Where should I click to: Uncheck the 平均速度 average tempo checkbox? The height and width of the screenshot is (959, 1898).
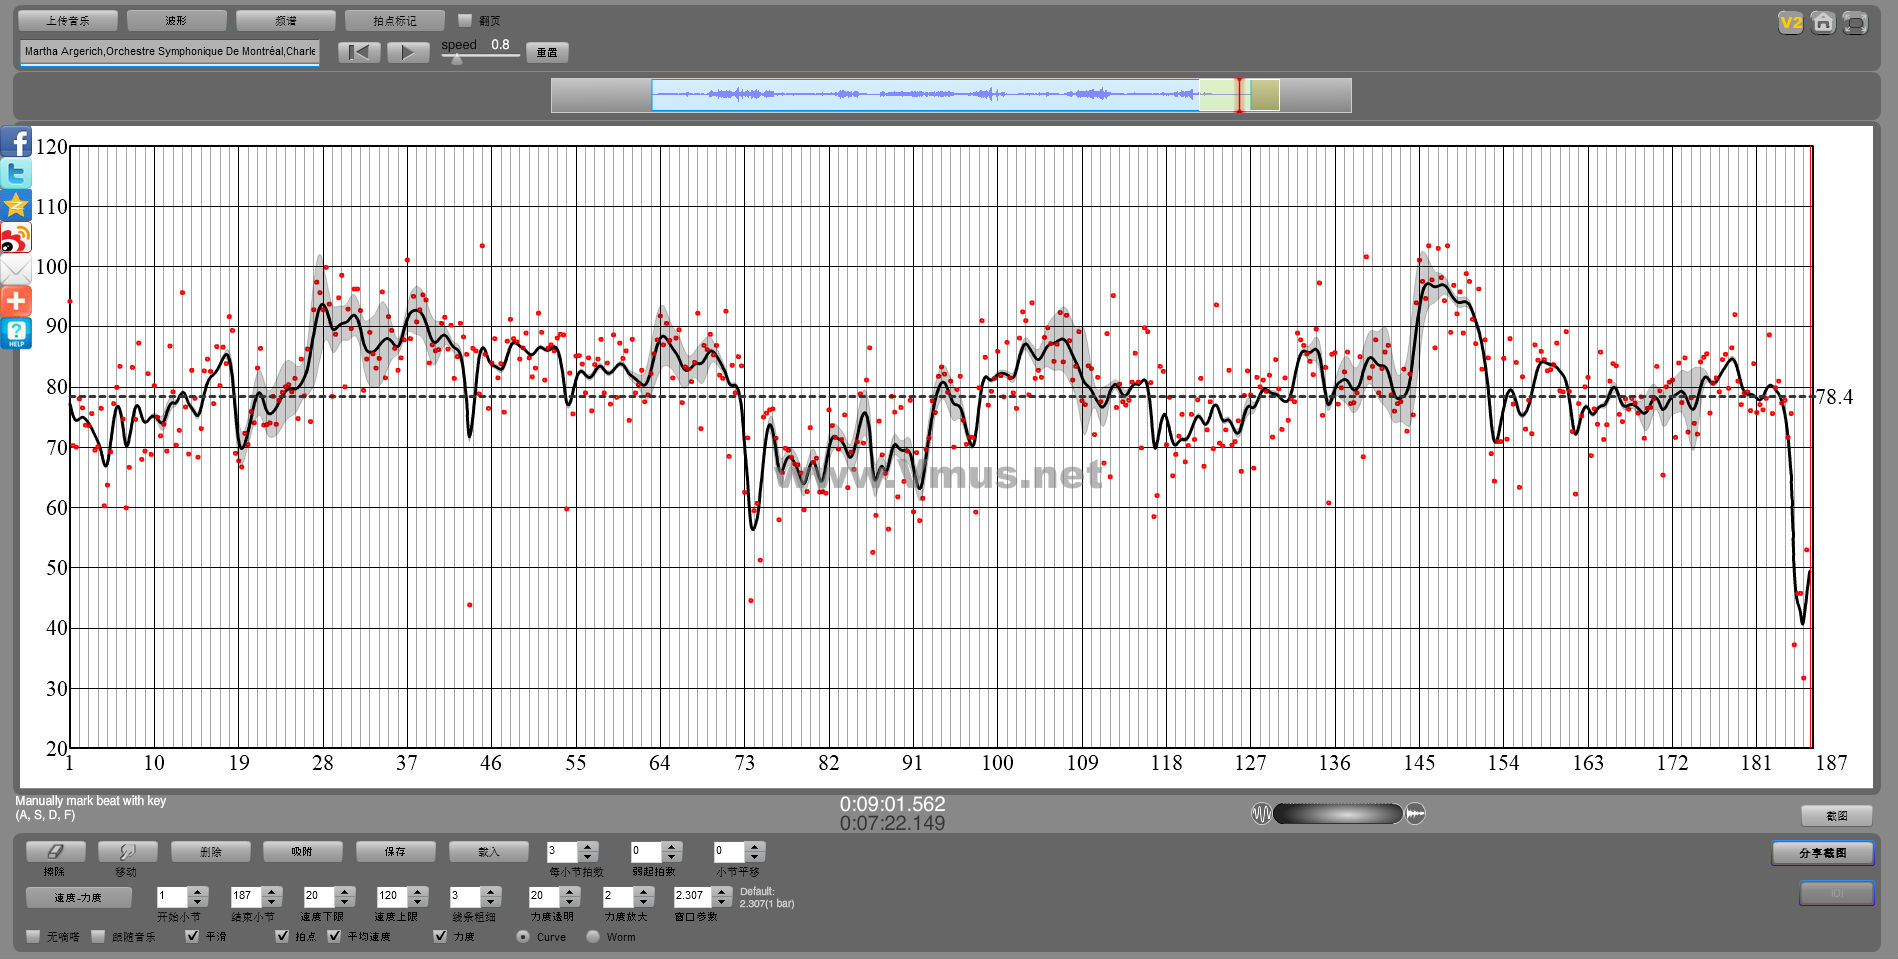pyautogui.click(x=334, y=936)
